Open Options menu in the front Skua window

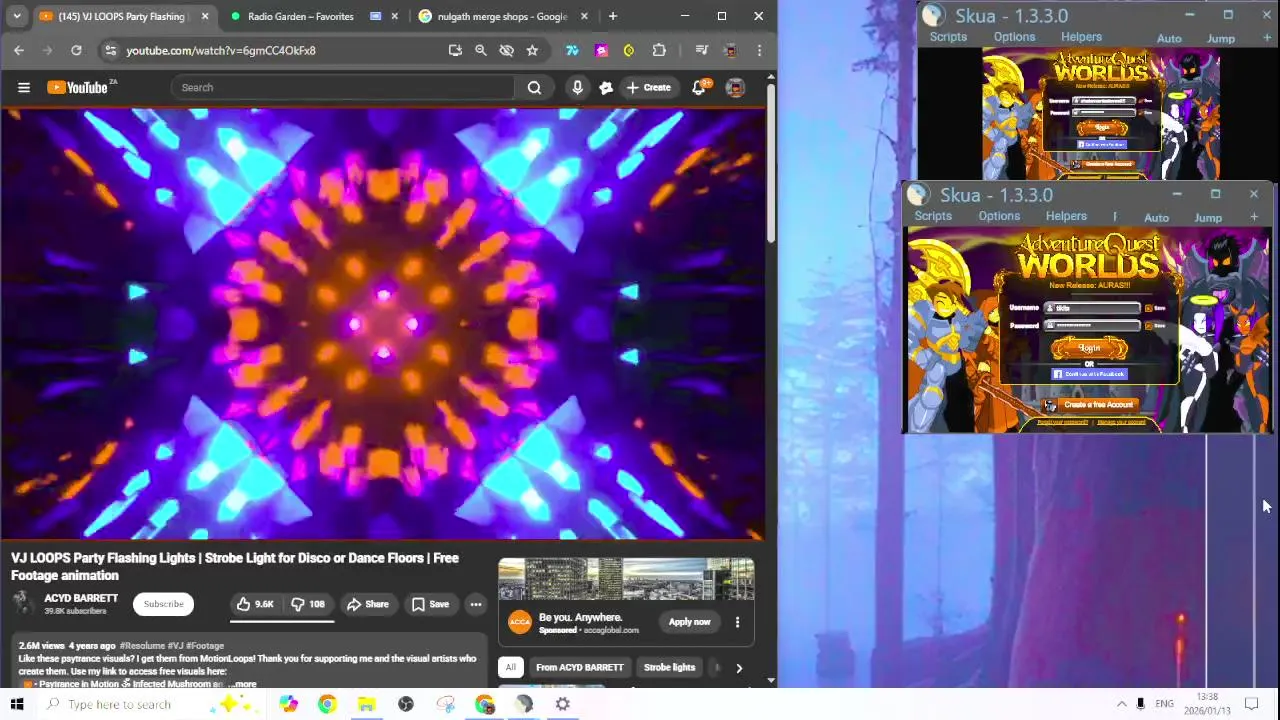pyautogui.click(x=999, y=216)
